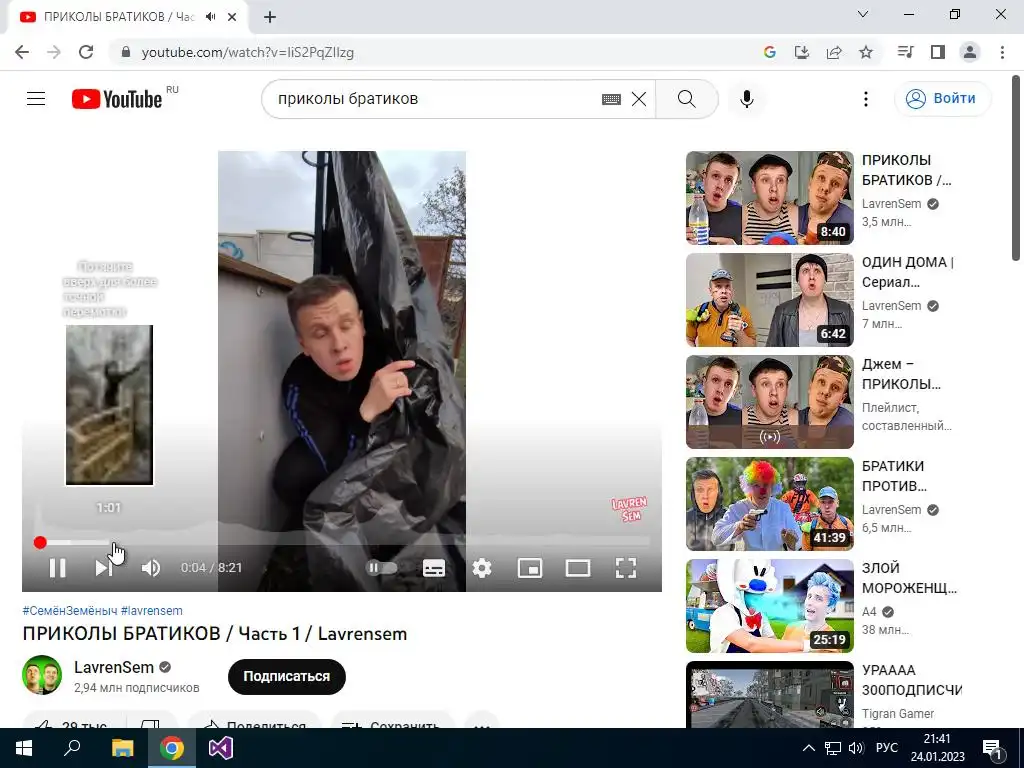This screenshot has width=1024, height=768.
Task: Open the YouTube guide hamburger menu
Action: [36, 99]
